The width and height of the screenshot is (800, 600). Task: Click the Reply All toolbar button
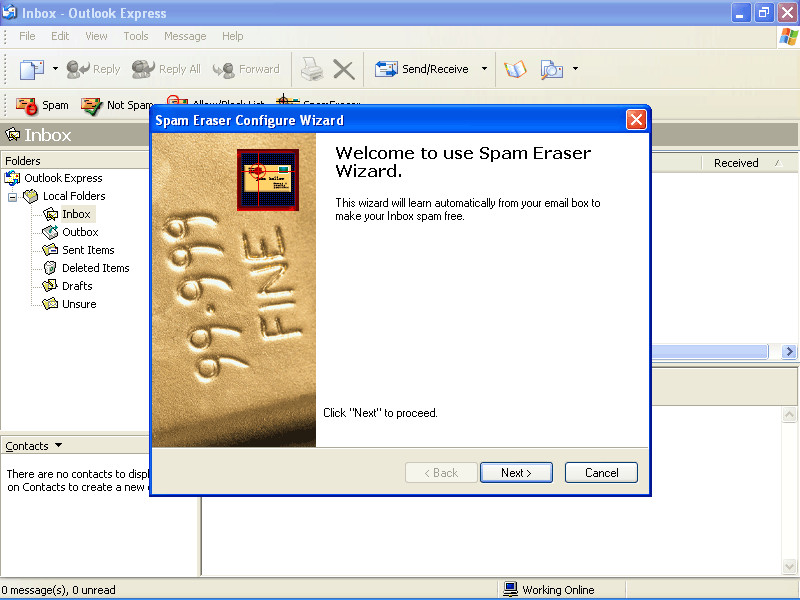[166, 69]
